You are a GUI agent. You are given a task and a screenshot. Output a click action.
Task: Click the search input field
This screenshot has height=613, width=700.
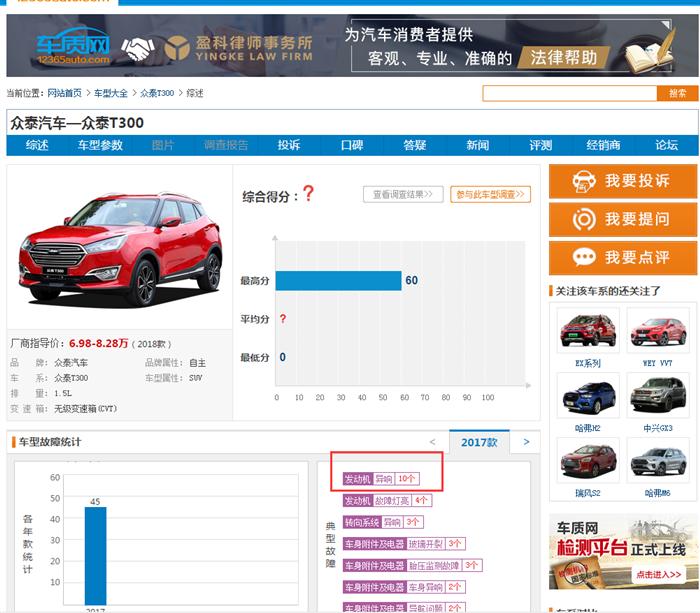pyautogui.click(x=570, y=93)
